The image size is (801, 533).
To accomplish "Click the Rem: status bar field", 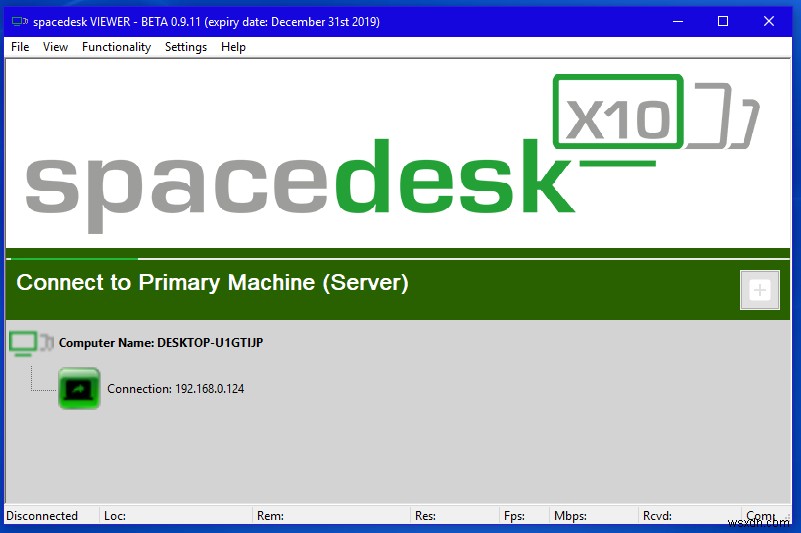I will [332, 516].
